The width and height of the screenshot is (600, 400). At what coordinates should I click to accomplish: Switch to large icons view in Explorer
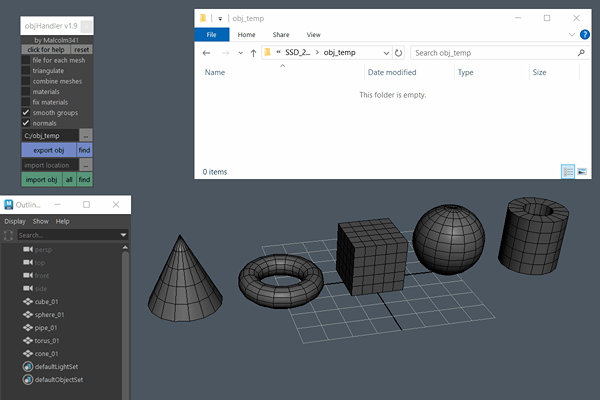pos(582,172)
